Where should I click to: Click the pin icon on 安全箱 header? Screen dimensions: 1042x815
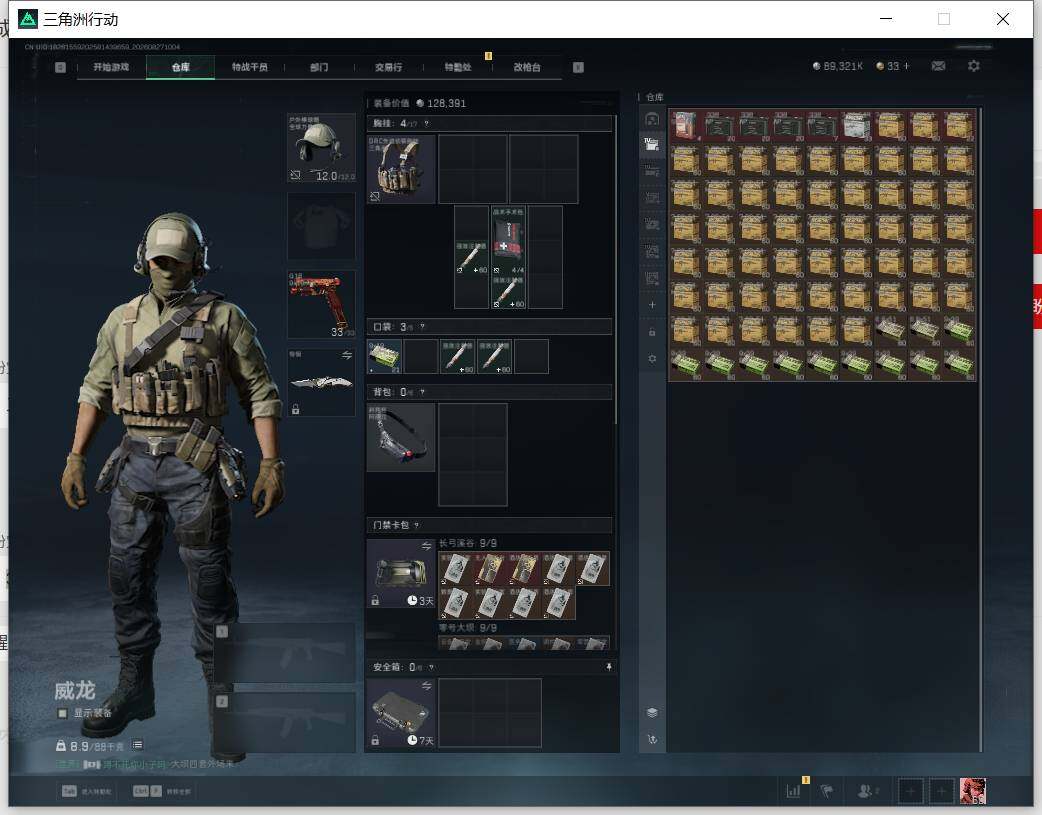click(609, 667)
